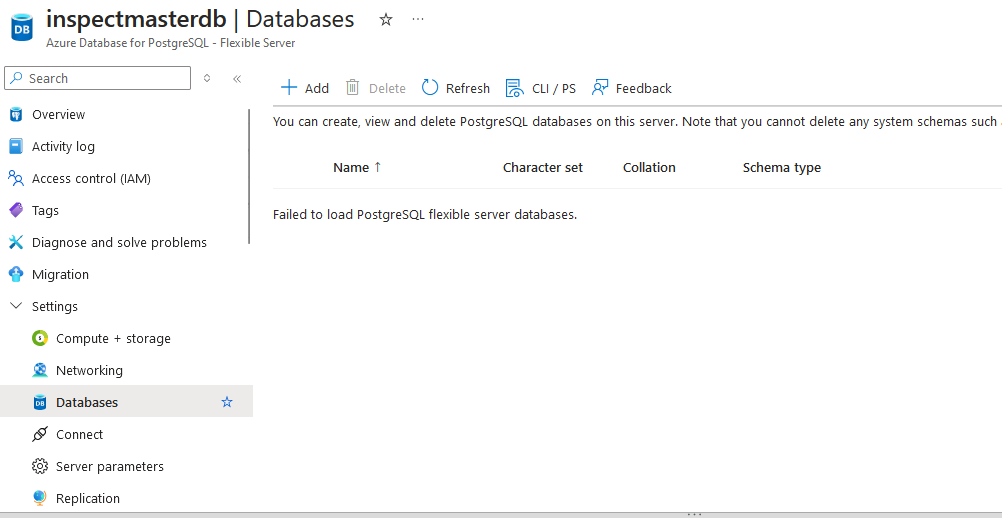Screen dimensions: 1002x518
Task: Toggle favorite star on Databases menu item
Action: [x=227, y=402]
